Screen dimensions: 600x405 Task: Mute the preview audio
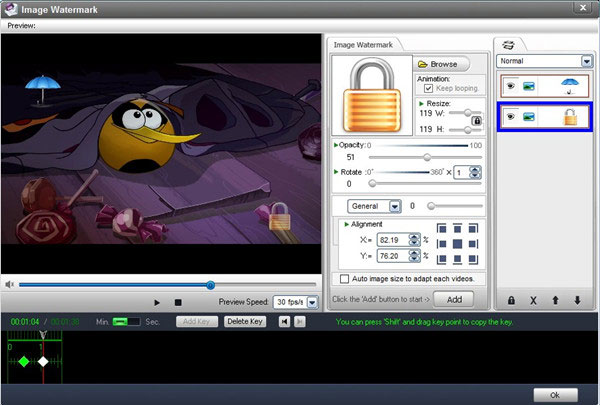[10, 284]
